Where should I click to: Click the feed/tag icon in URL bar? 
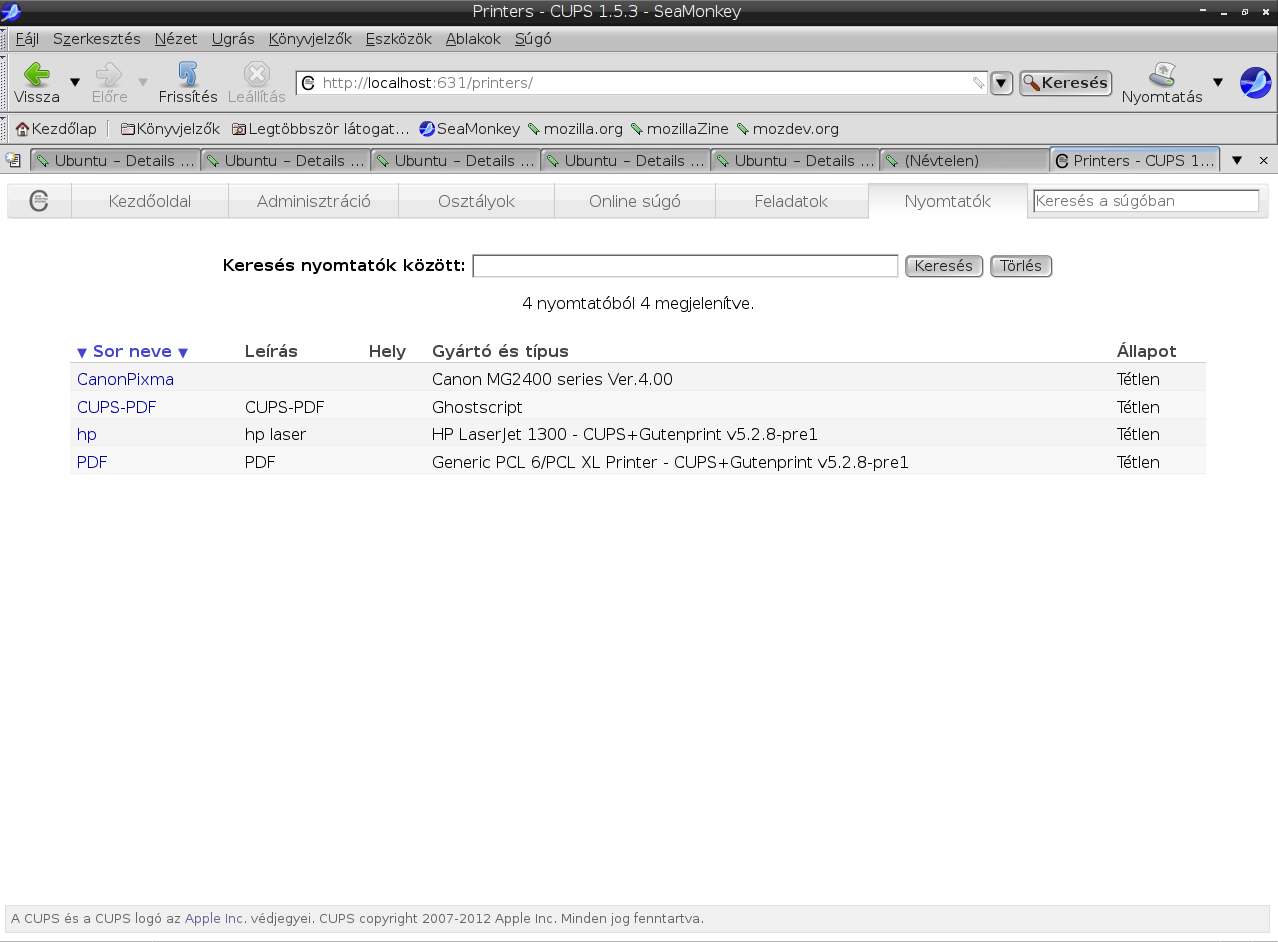pyautogui.click(x=978, y=83)
